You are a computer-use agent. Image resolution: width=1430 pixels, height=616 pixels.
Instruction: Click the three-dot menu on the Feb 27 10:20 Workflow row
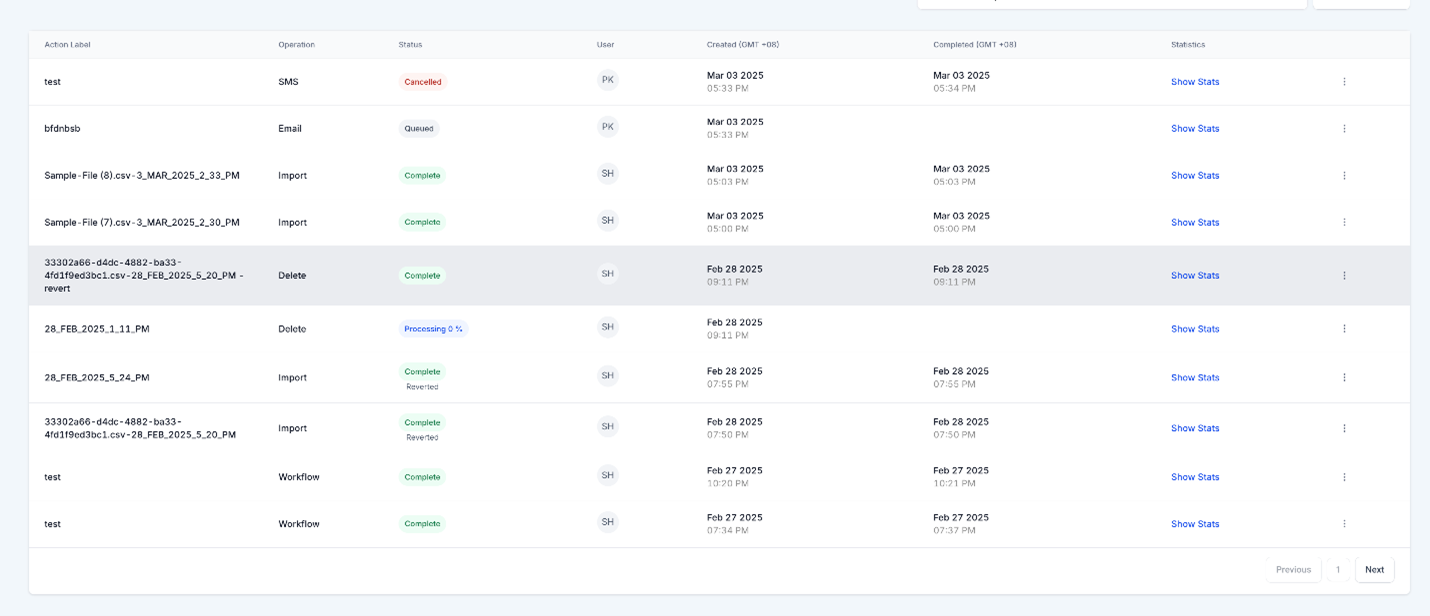pyautogui.click(x=1344, y=477)
